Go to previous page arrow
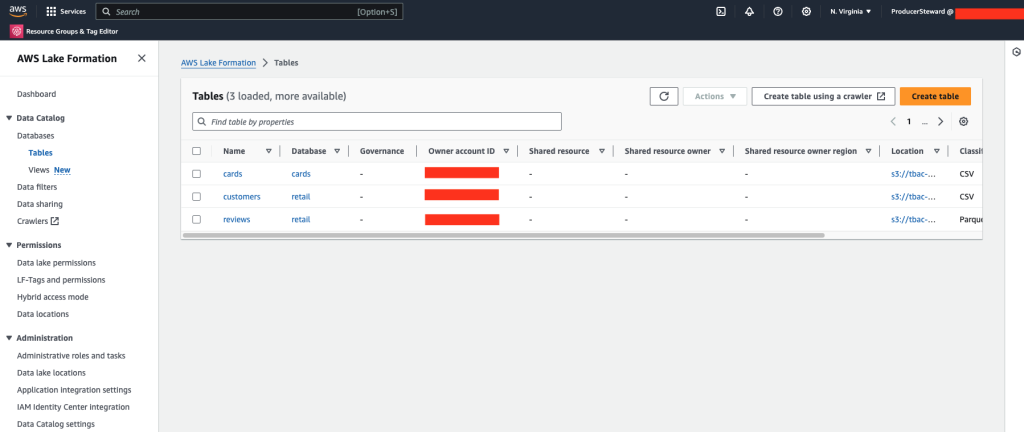Image resolution: width=1024 pixels, height=432 pixels. pos(893,121)
